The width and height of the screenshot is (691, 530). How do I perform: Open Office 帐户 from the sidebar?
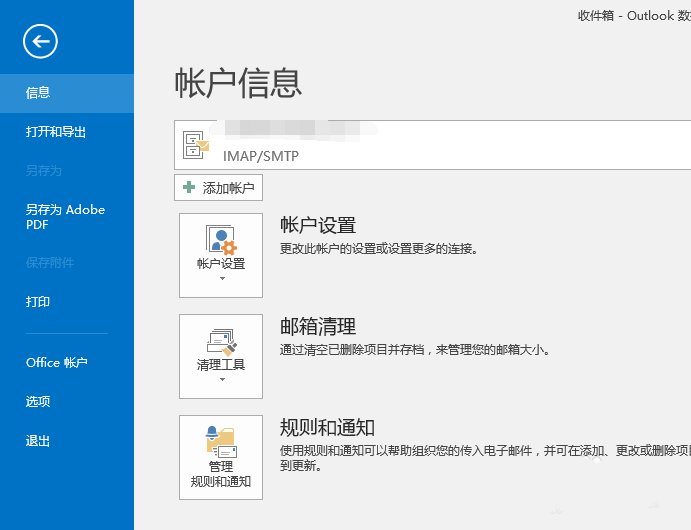point(57,363)
